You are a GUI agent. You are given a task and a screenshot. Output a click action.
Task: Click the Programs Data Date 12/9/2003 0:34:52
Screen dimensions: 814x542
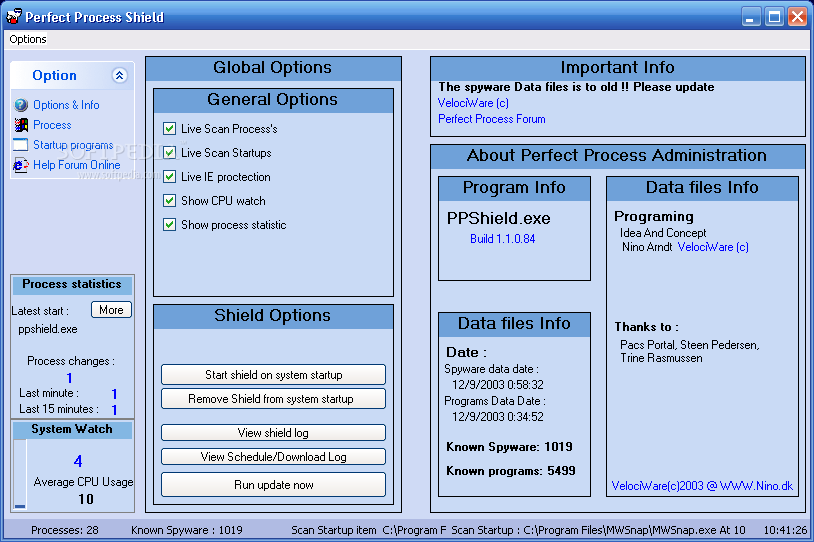click(498, 417)
